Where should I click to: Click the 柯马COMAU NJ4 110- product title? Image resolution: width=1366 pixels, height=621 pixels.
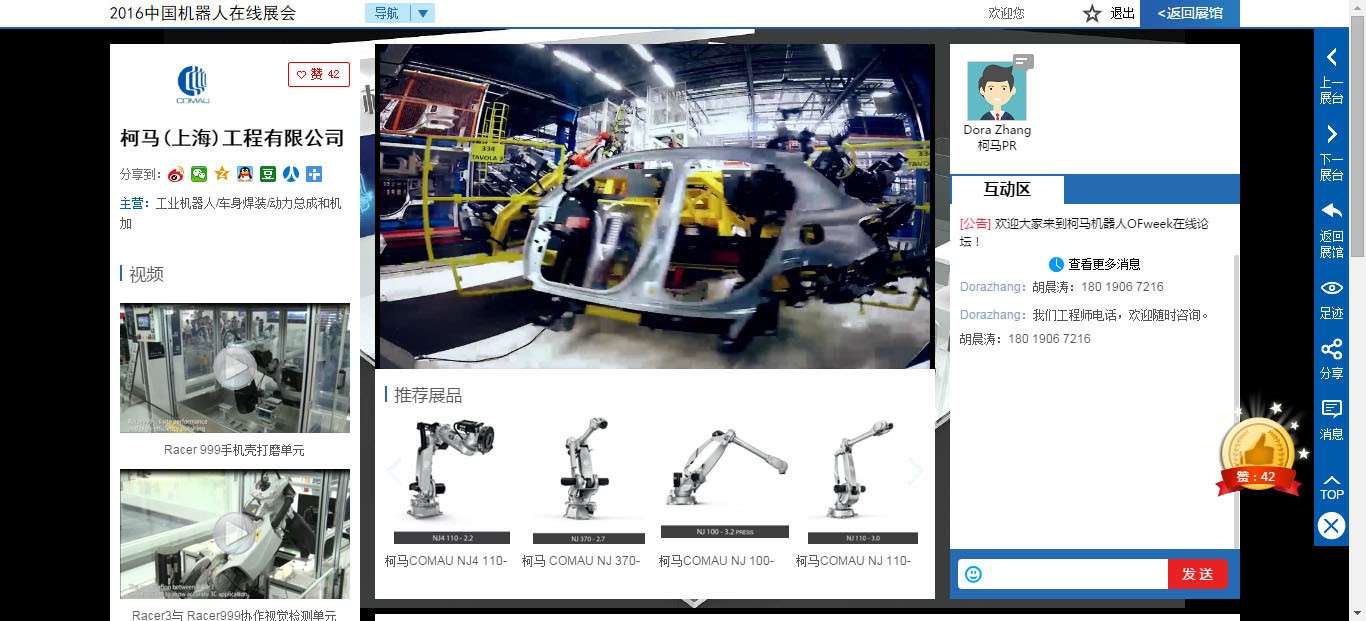pos(446,561)
